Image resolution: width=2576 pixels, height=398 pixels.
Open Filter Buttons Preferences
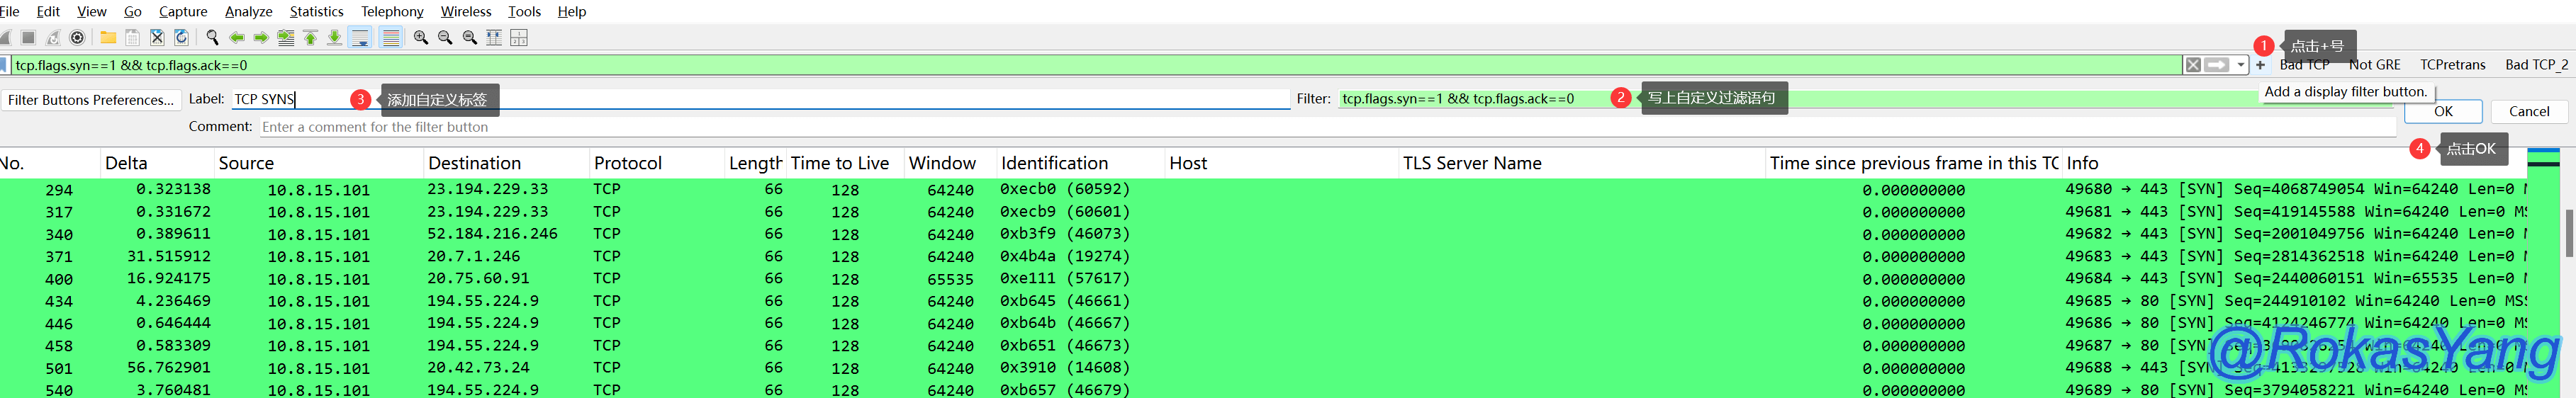pyautogui.click(x=91, y=100)
